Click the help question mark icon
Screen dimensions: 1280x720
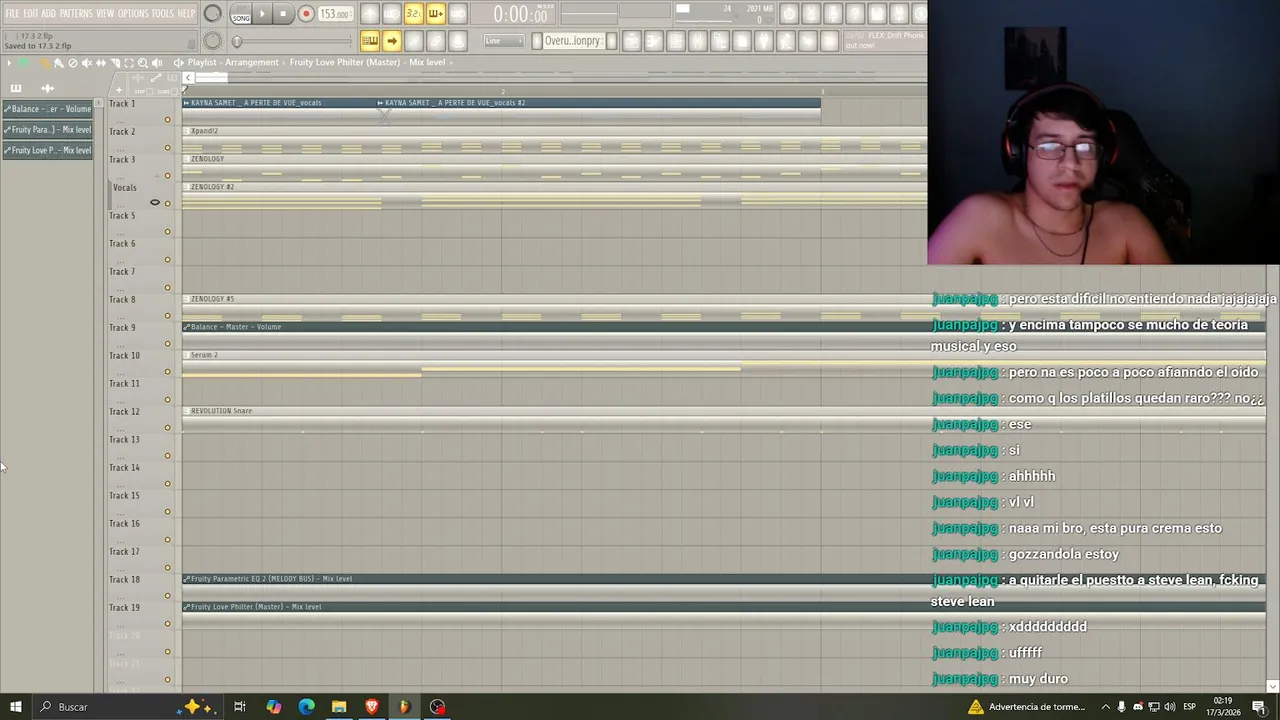(855, 13)
